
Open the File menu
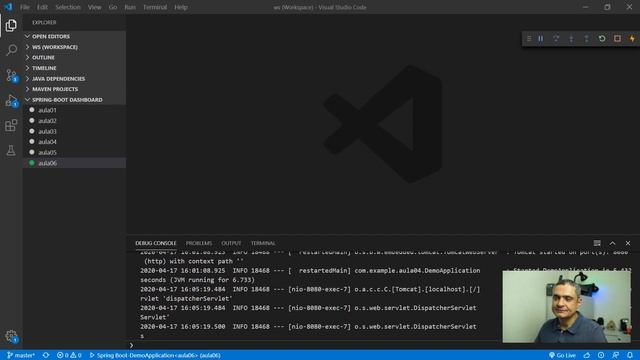[24, 7]
